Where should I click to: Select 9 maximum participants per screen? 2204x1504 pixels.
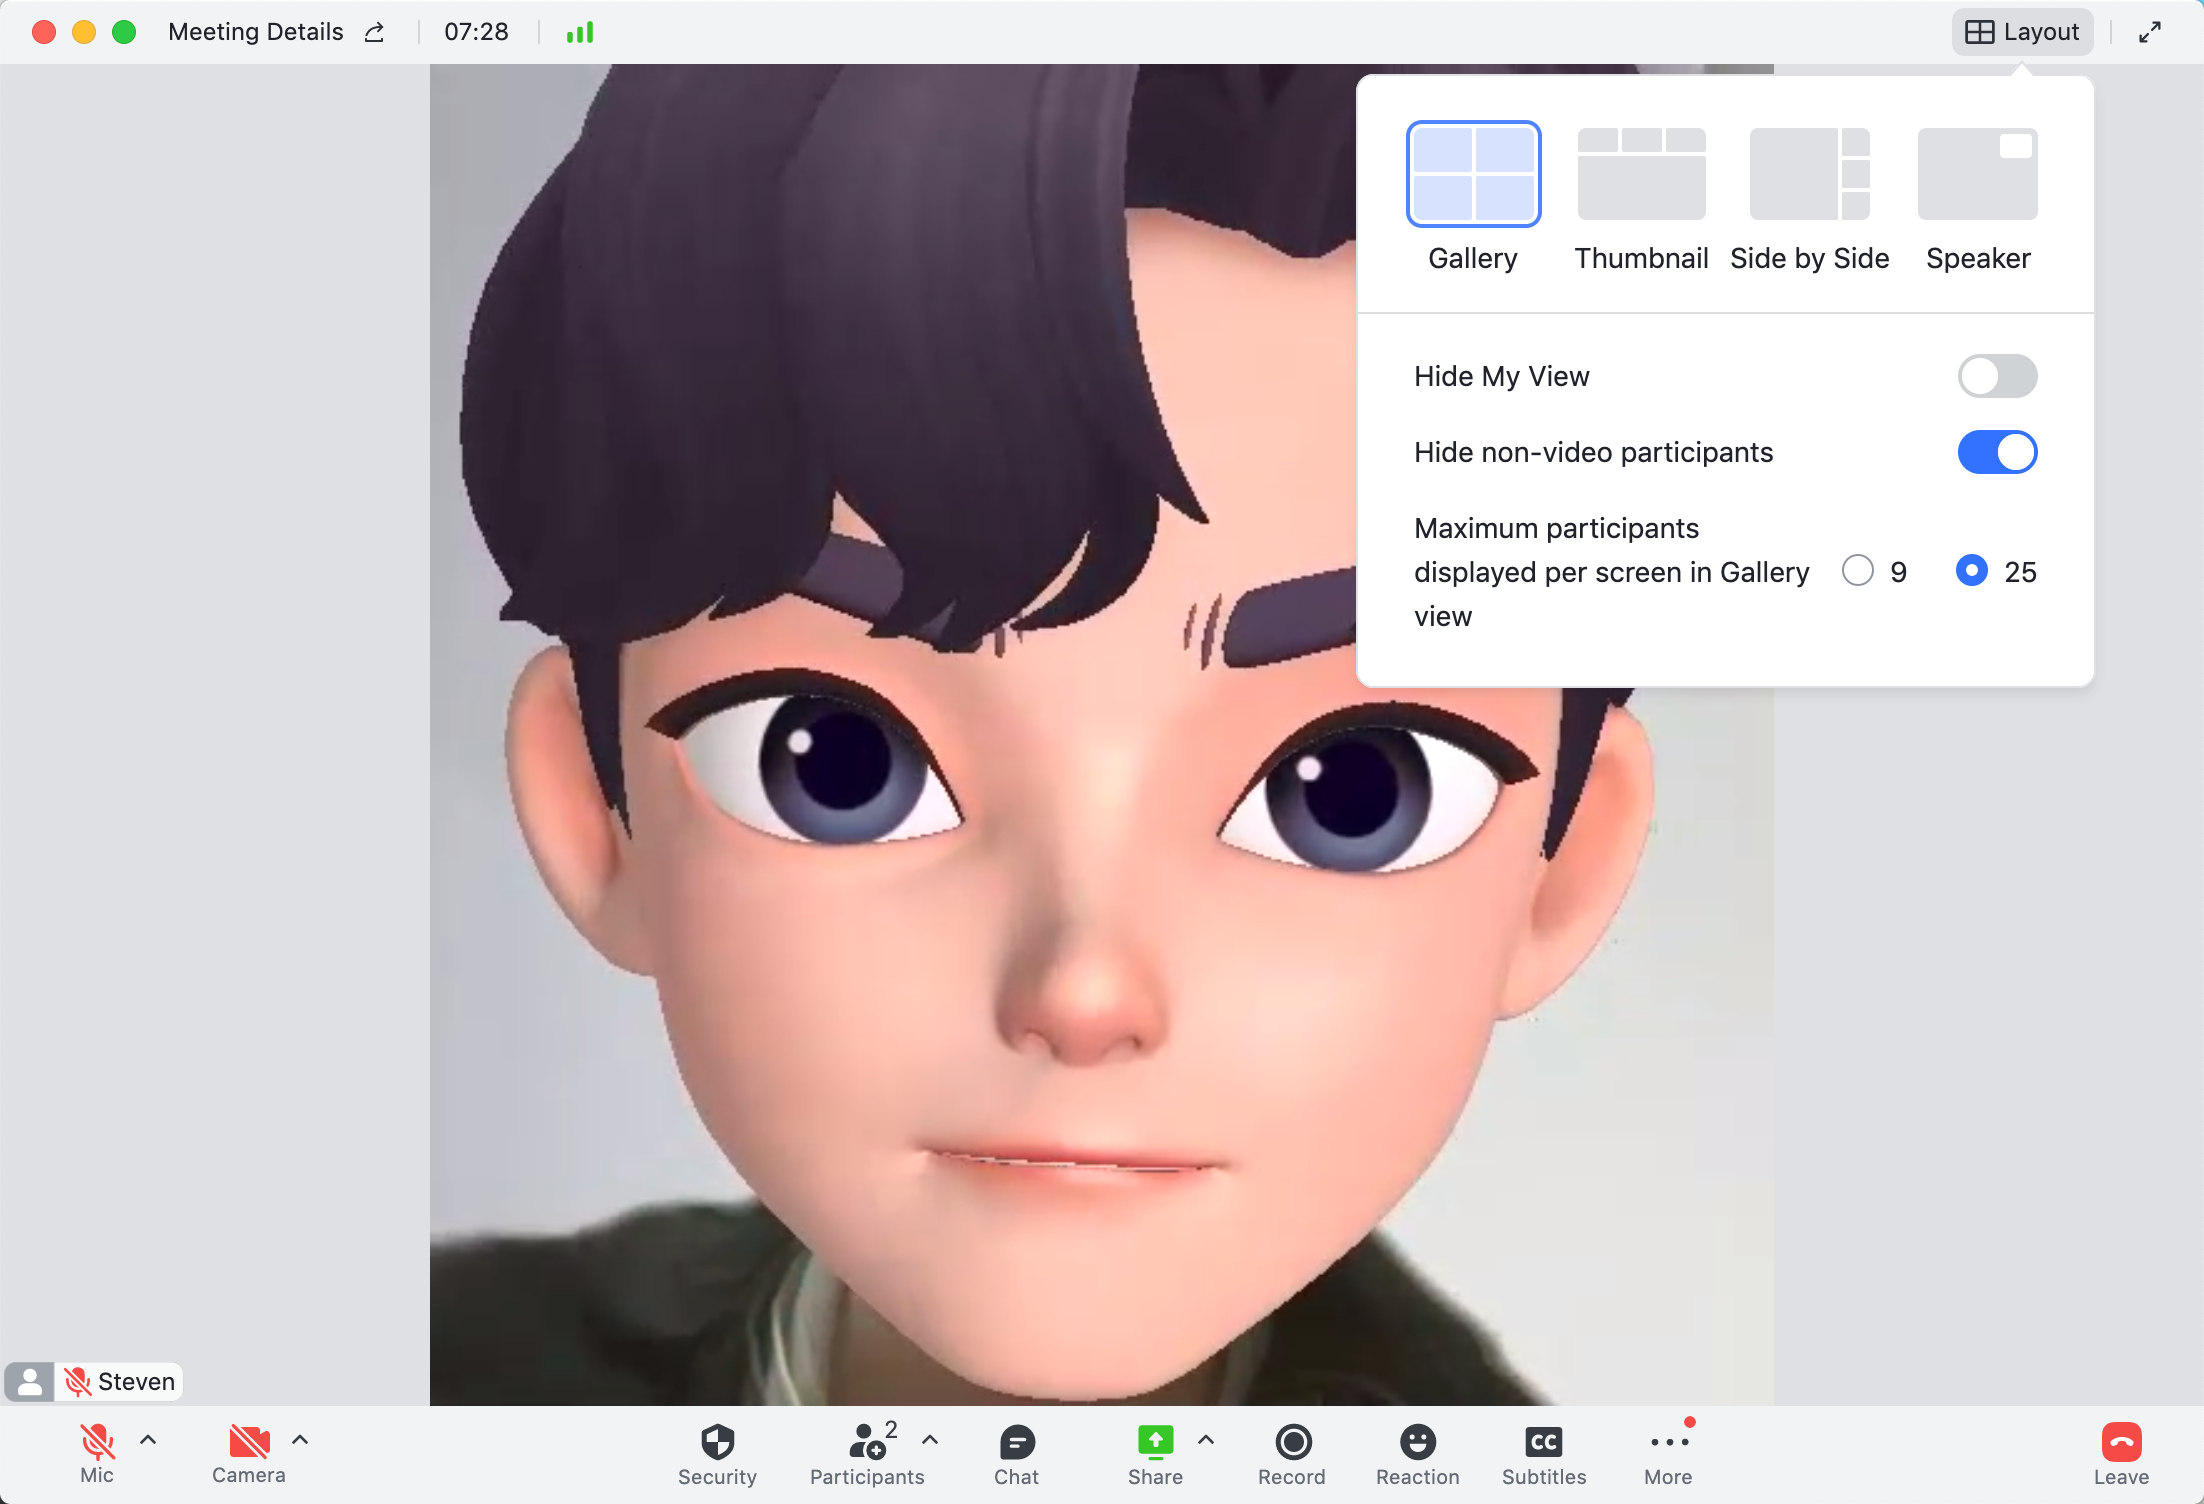click(1857, 571)
